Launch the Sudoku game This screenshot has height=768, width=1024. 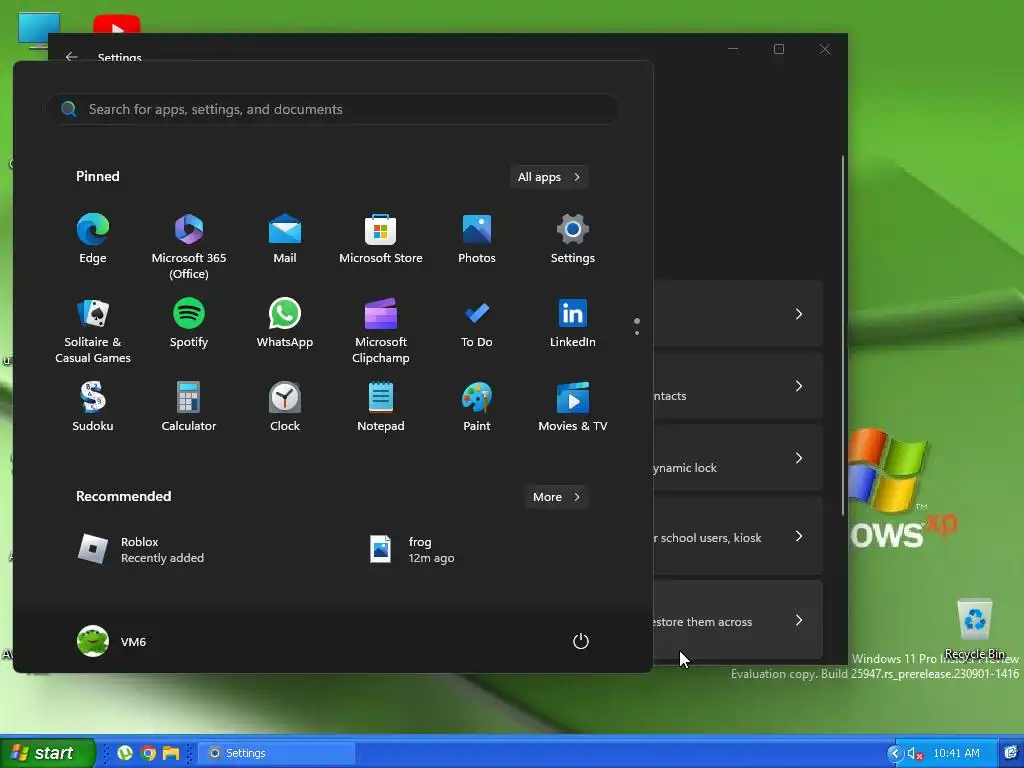point(93,406)
